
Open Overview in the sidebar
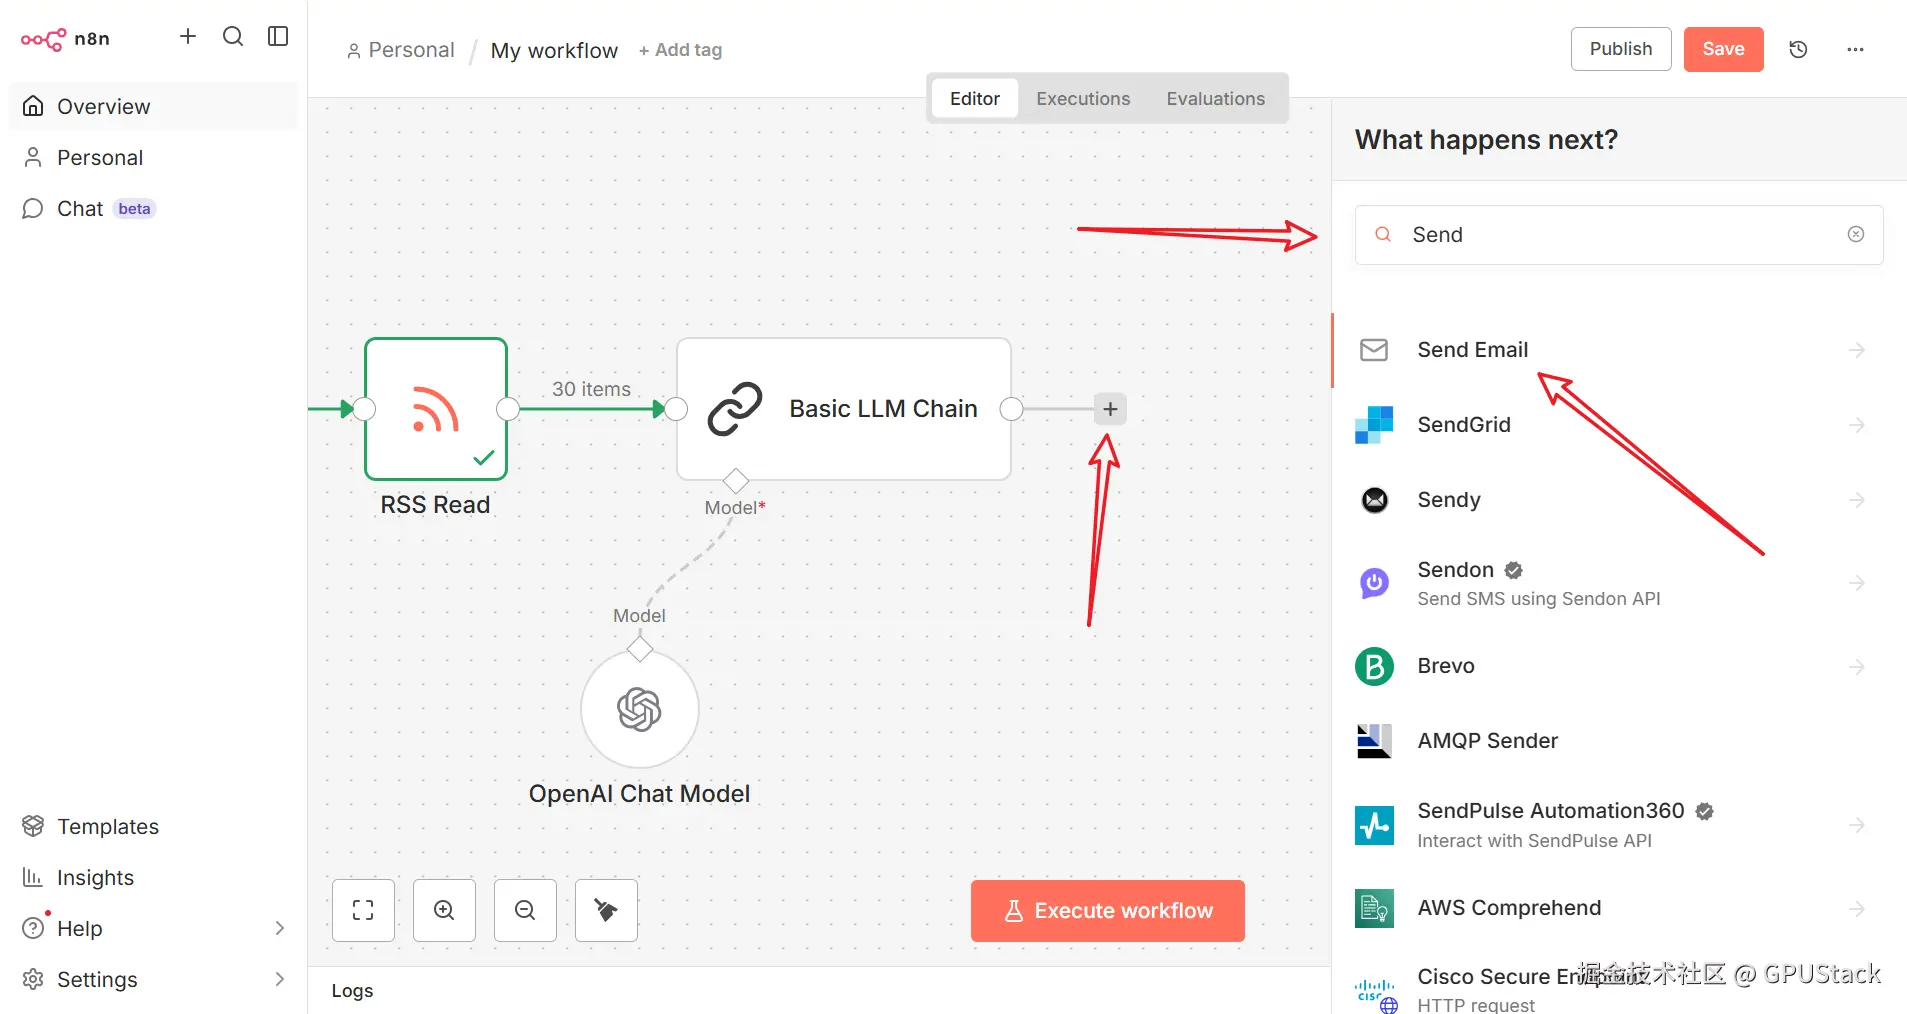tap(153, 107)
